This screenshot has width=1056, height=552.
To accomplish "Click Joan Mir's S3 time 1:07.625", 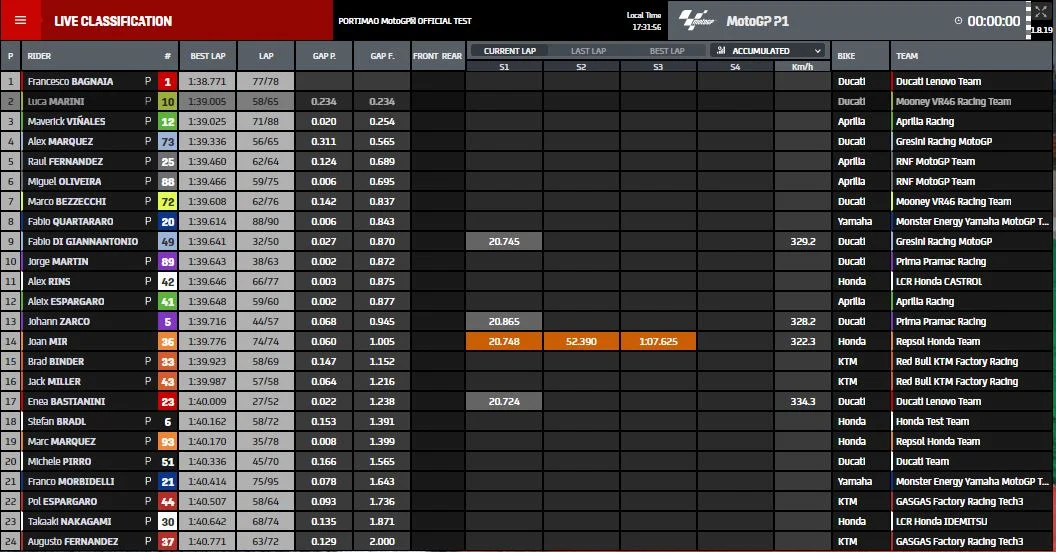I will pos(658,341).
